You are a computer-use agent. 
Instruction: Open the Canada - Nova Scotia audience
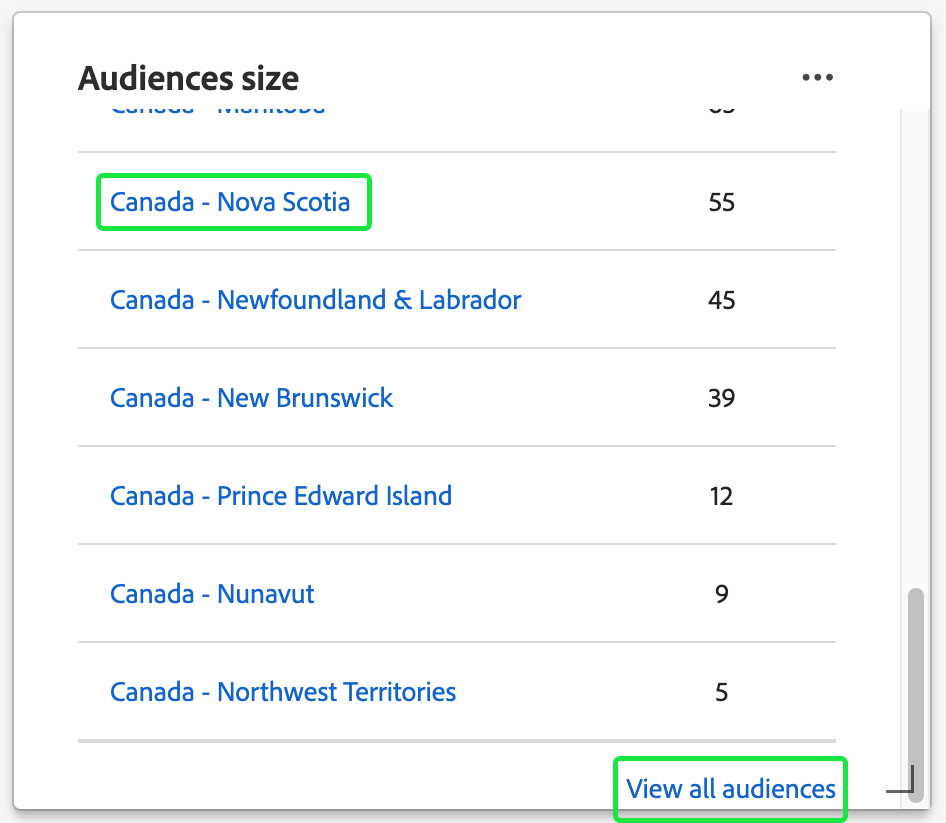pyautogui.click(x=230, y=202)
